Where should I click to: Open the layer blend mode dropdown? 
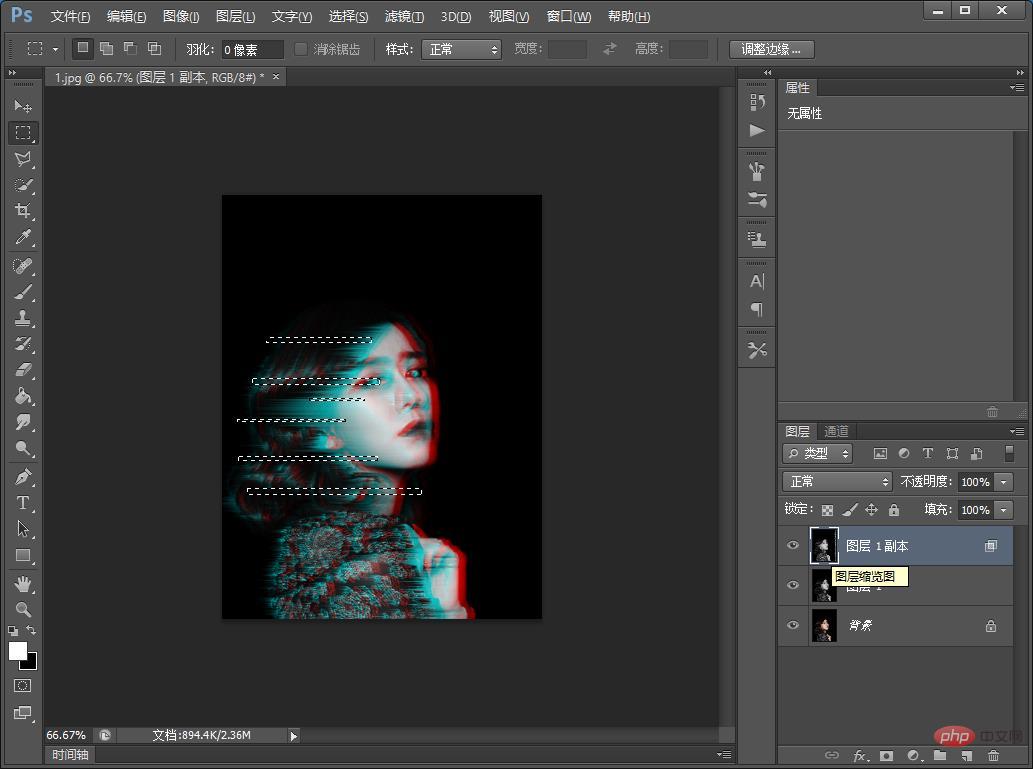836,482
